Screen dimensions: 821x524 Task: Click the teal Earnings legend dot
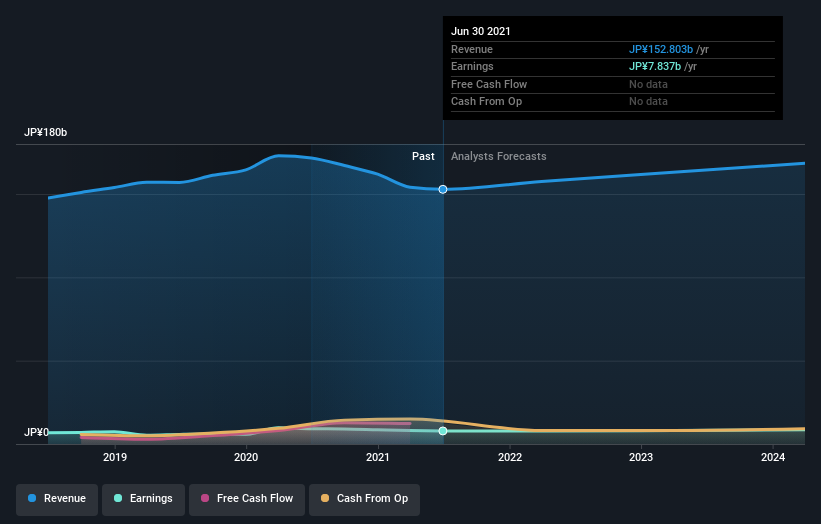click(x=118, y=498)
